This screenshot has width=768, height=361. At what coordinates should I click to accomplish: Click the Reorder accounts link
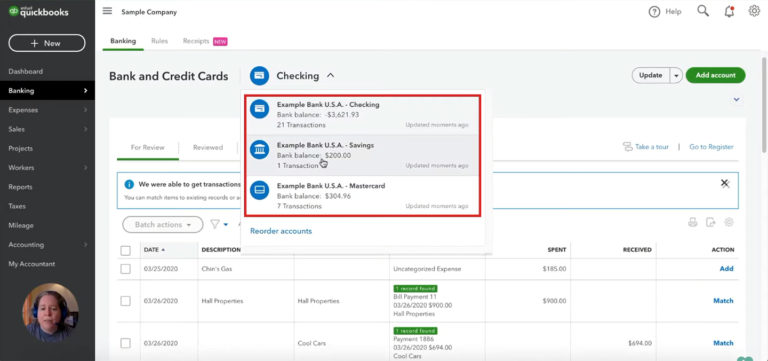[x=281, y=231]
